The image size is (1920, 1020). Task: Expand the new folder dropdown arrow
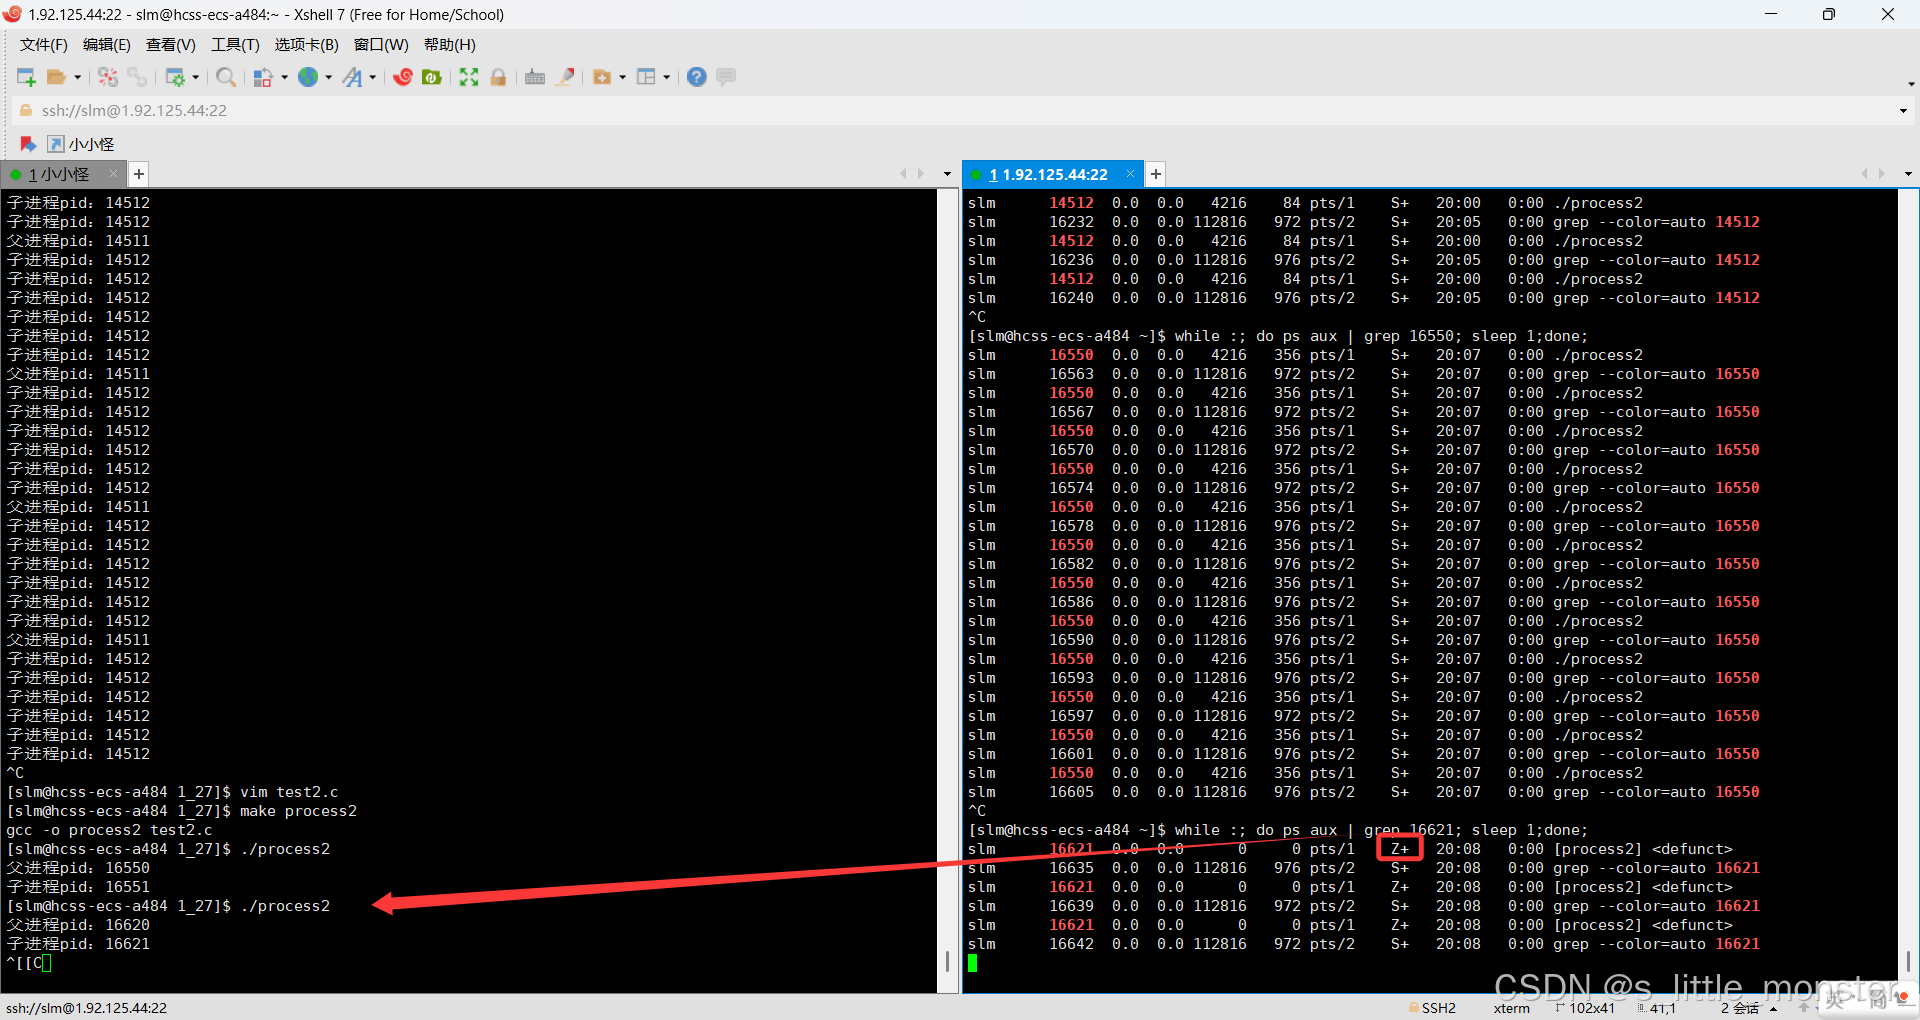click(x=622, y=78)
